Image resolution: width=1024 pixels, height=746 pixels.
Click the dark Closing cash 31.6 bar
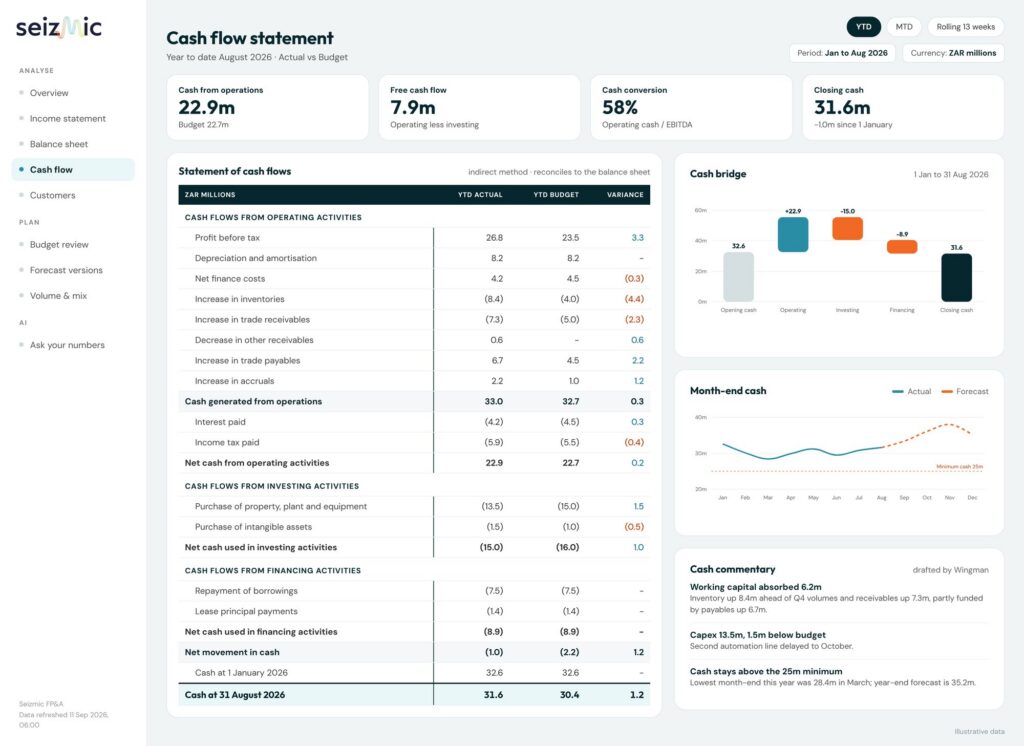coord(956,278)
